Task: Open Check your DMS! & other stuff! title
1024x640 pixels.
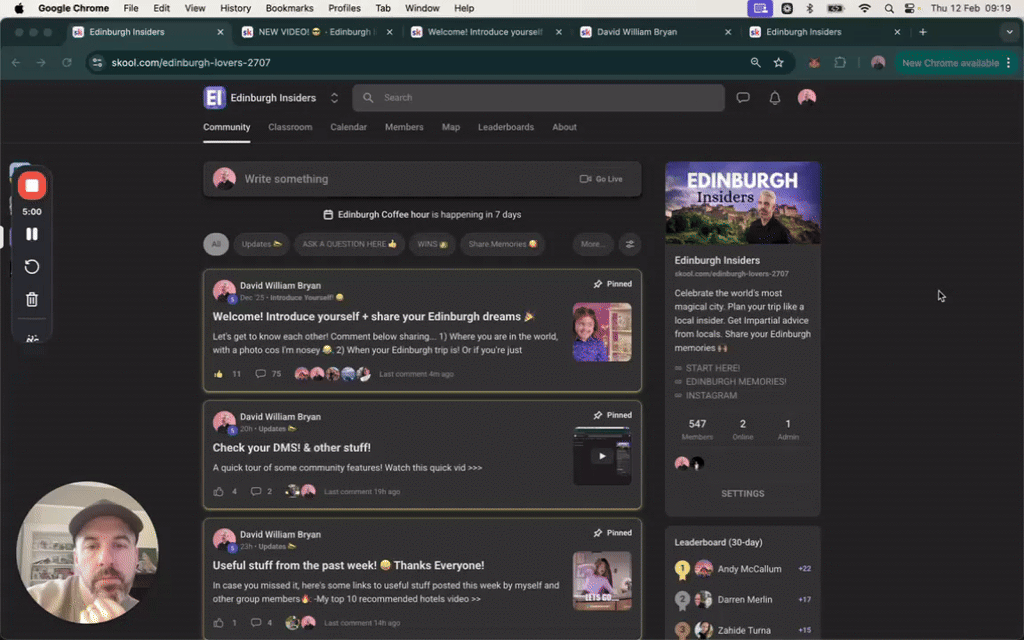Action: coord(291,448)
